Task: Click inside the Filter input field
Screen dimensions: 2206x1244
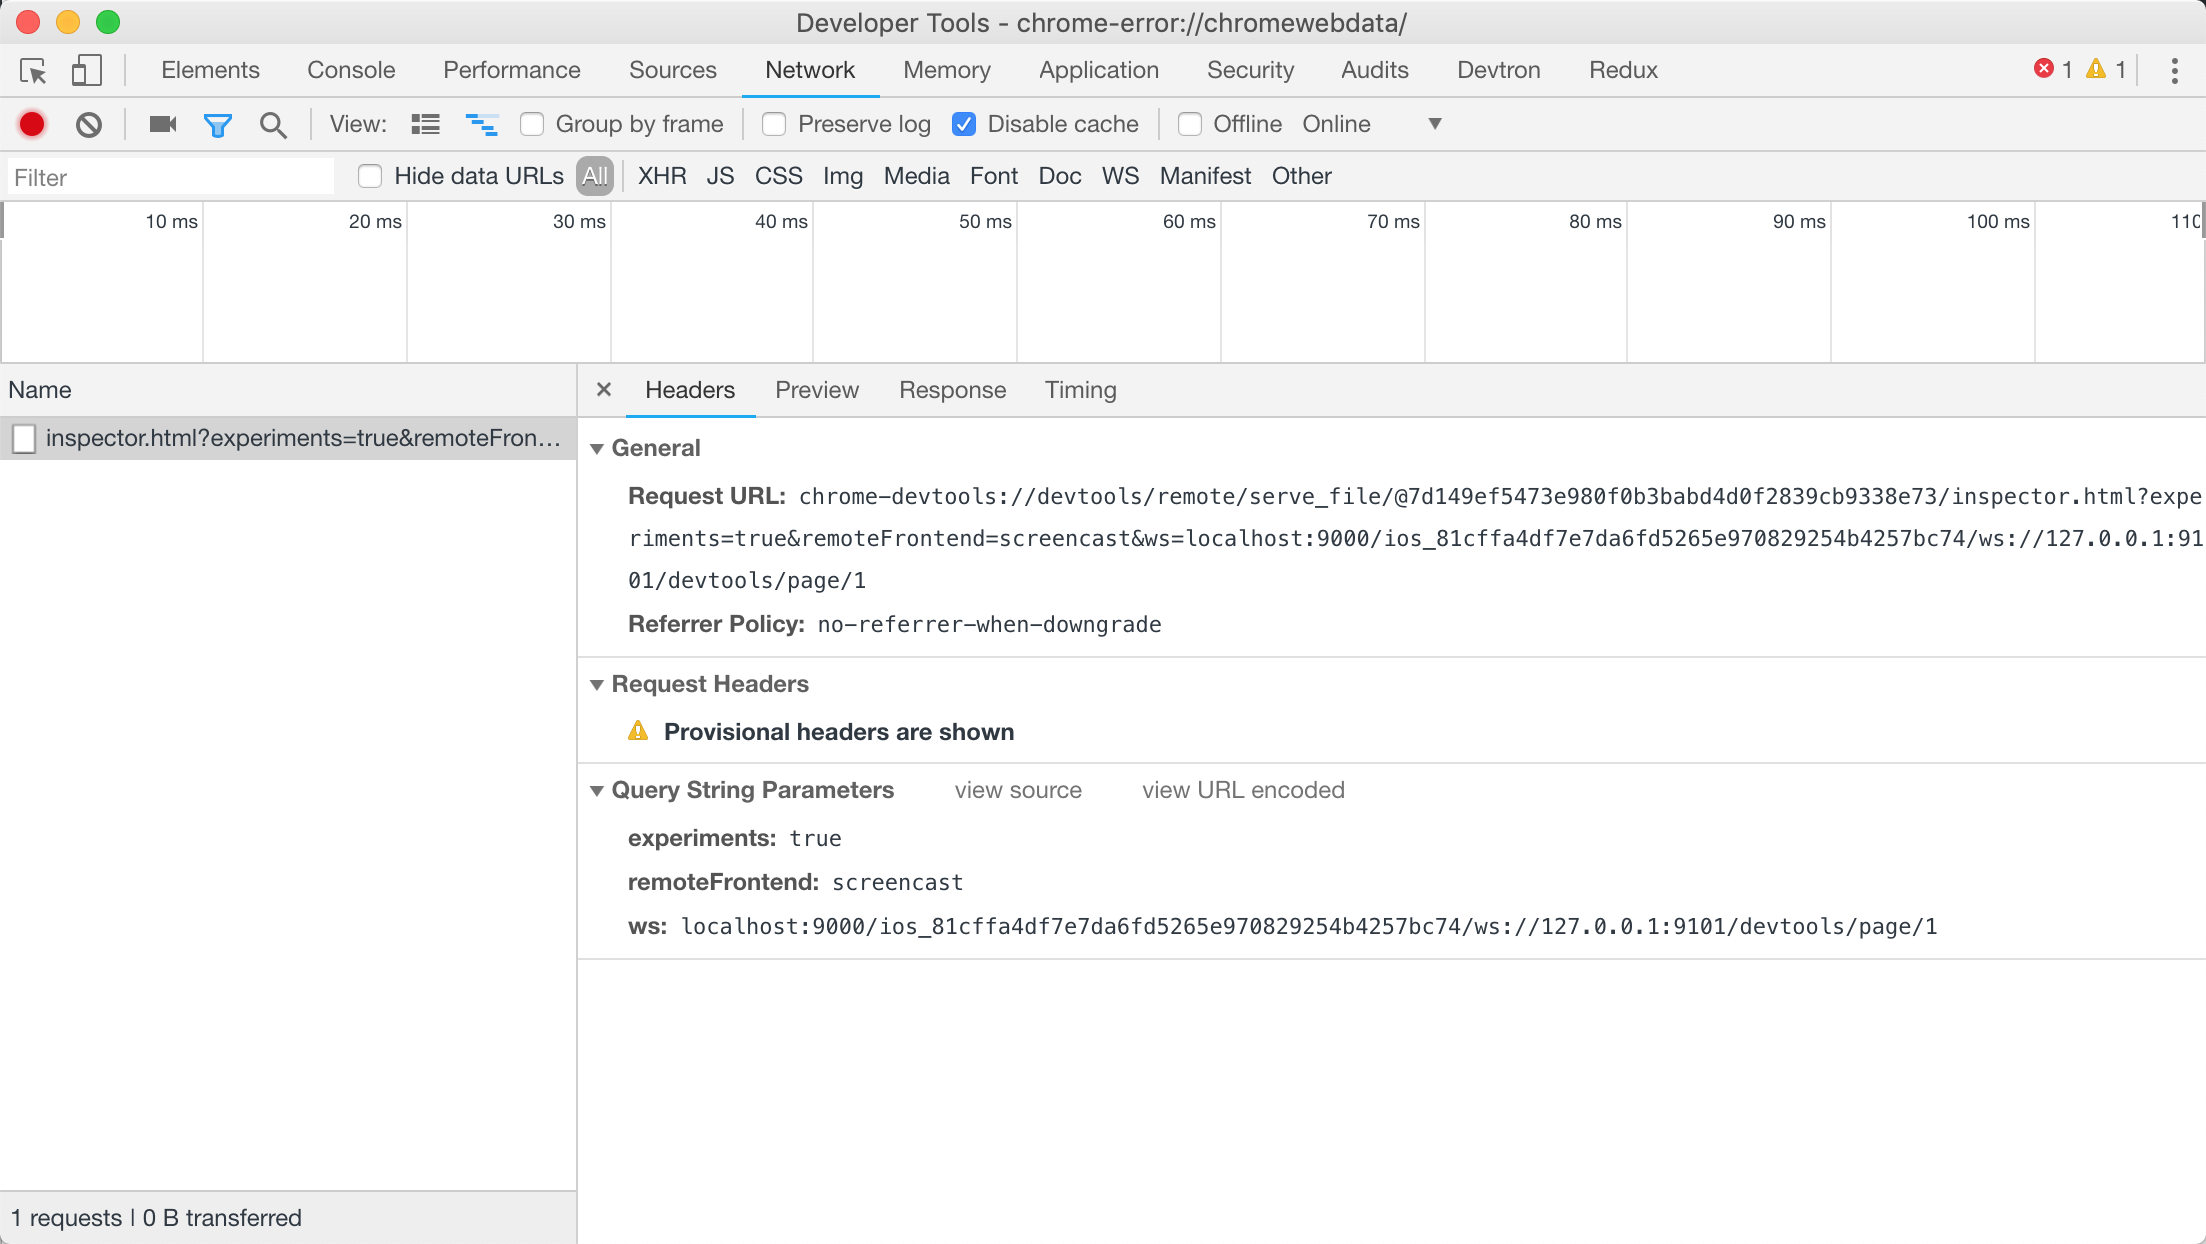Action: tap(170, 176)
